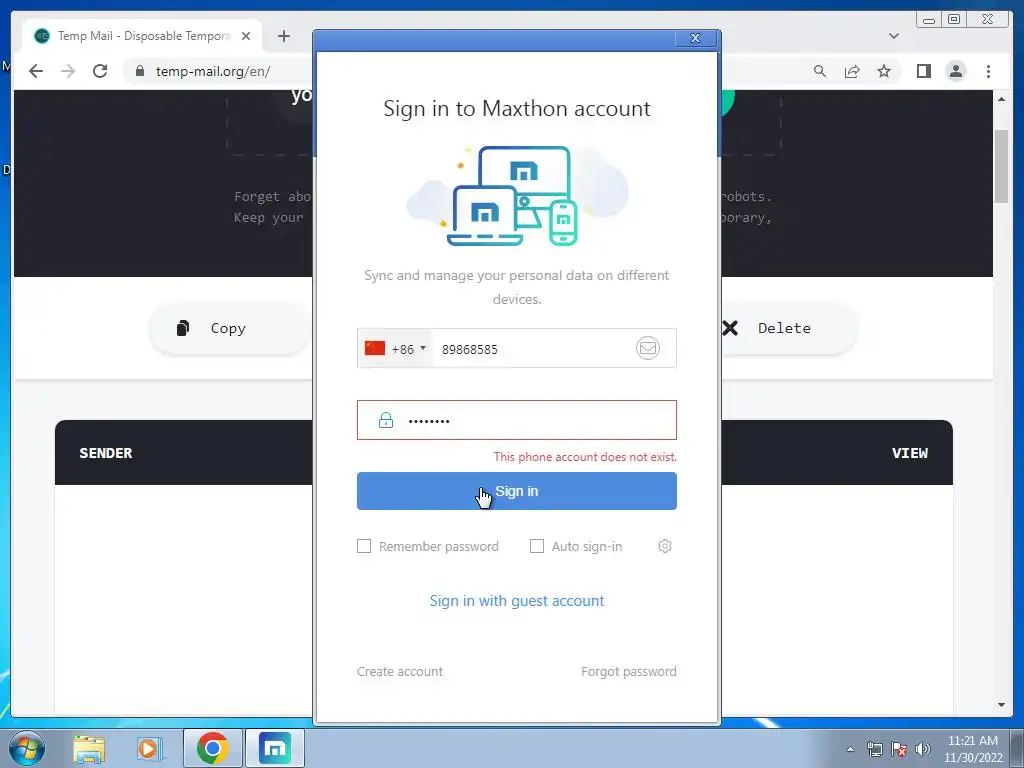Close the Temp Mail tab
1024x768 pixels.
246,36
